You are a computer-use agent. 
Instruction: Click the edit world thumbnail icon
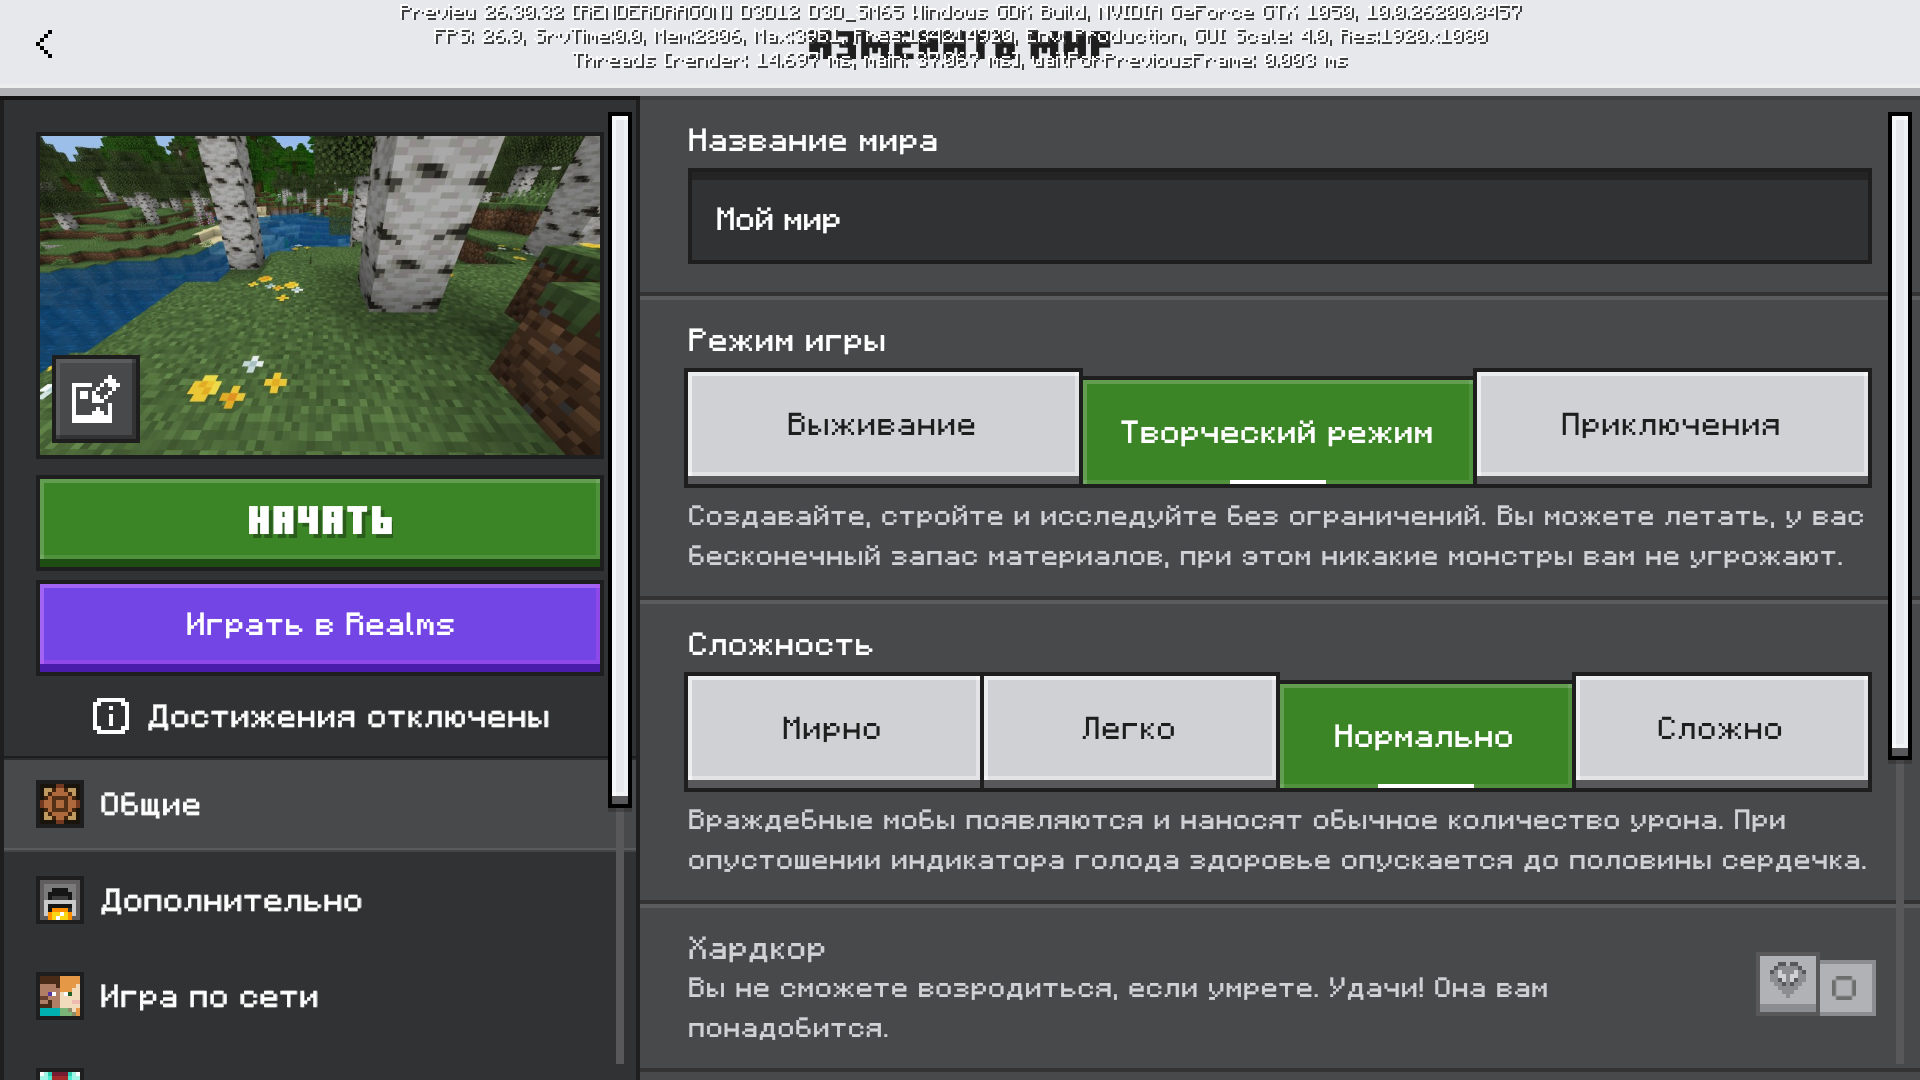click(96, 399)
